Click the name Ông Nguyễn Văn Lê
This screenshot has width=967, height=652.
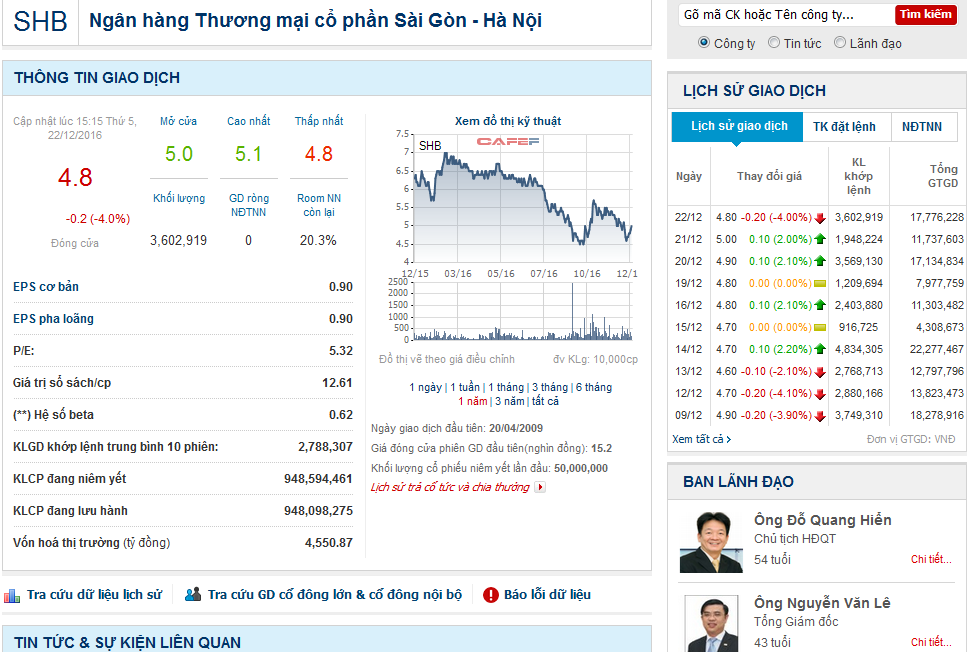click(x=822, y=603)
